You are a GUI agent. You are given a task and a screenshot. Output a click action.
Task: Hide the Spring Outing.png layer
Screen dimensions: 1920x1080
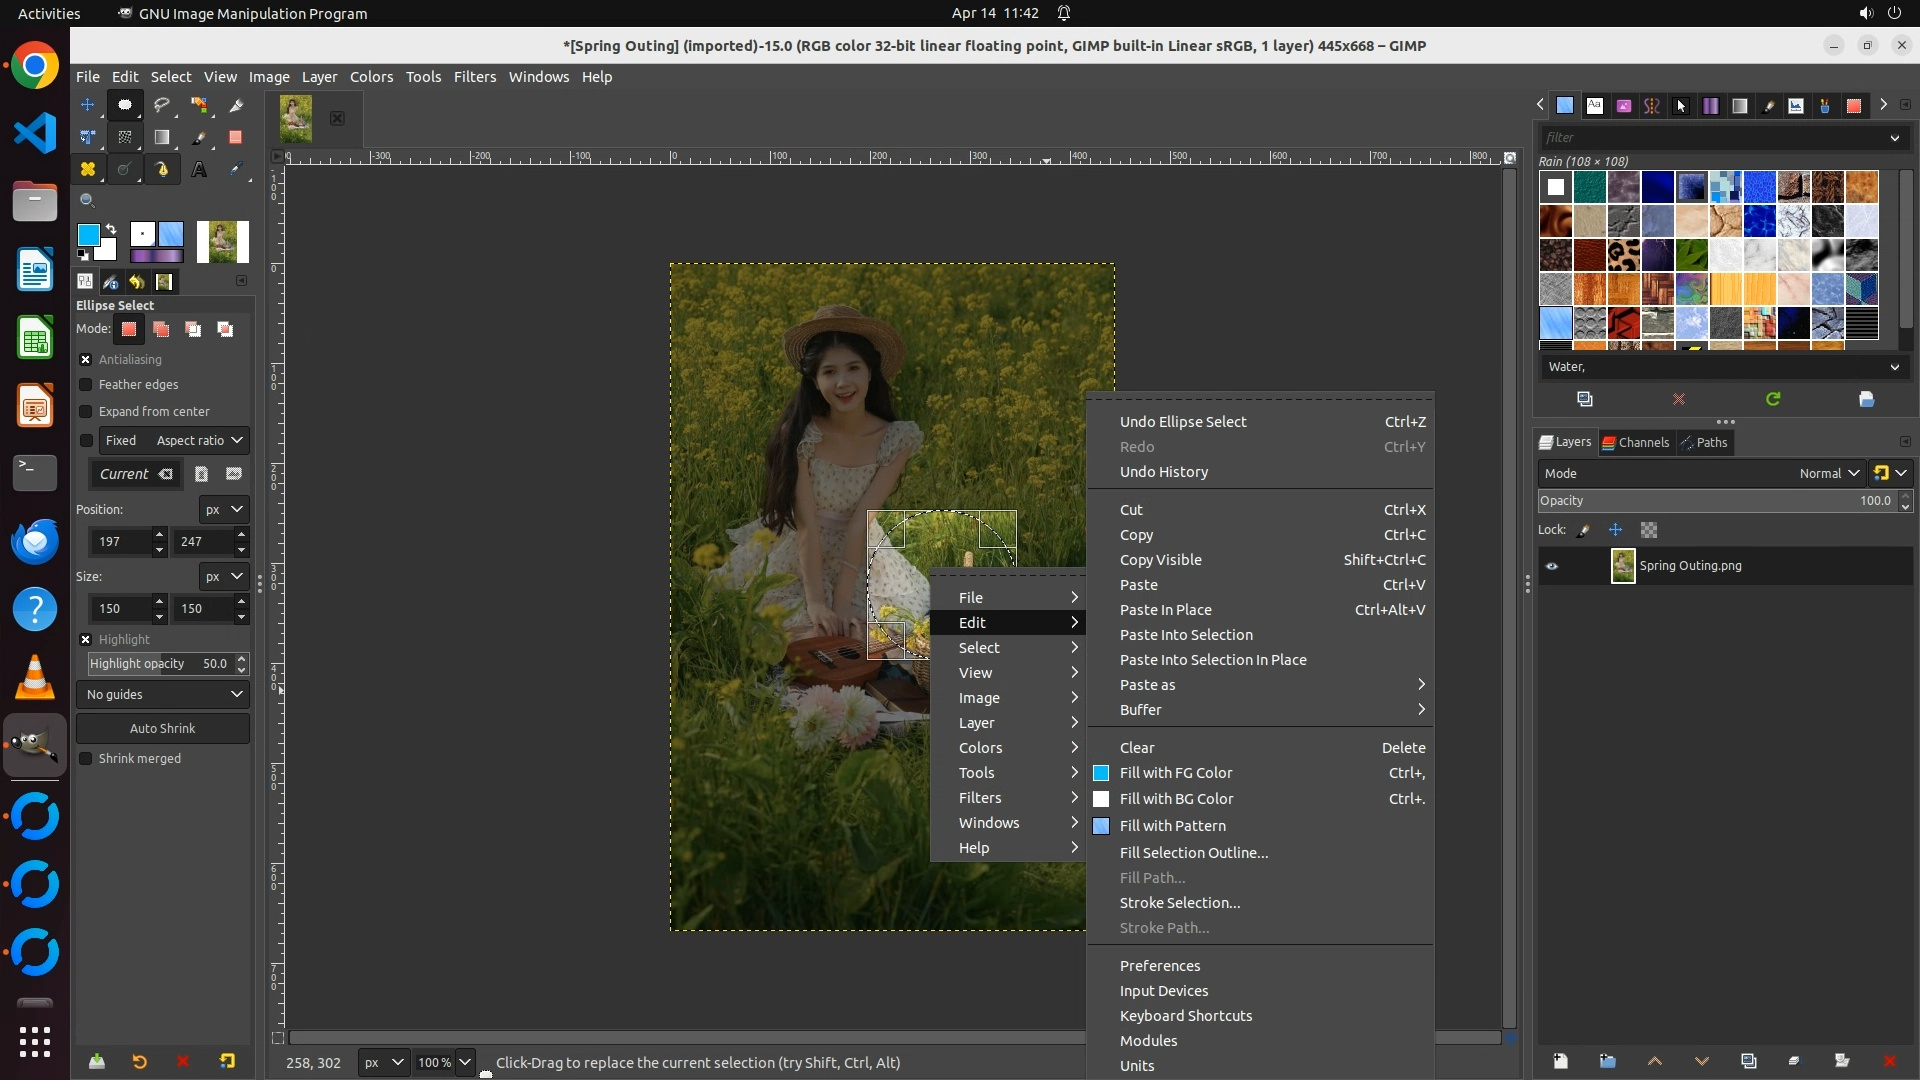1552,566
